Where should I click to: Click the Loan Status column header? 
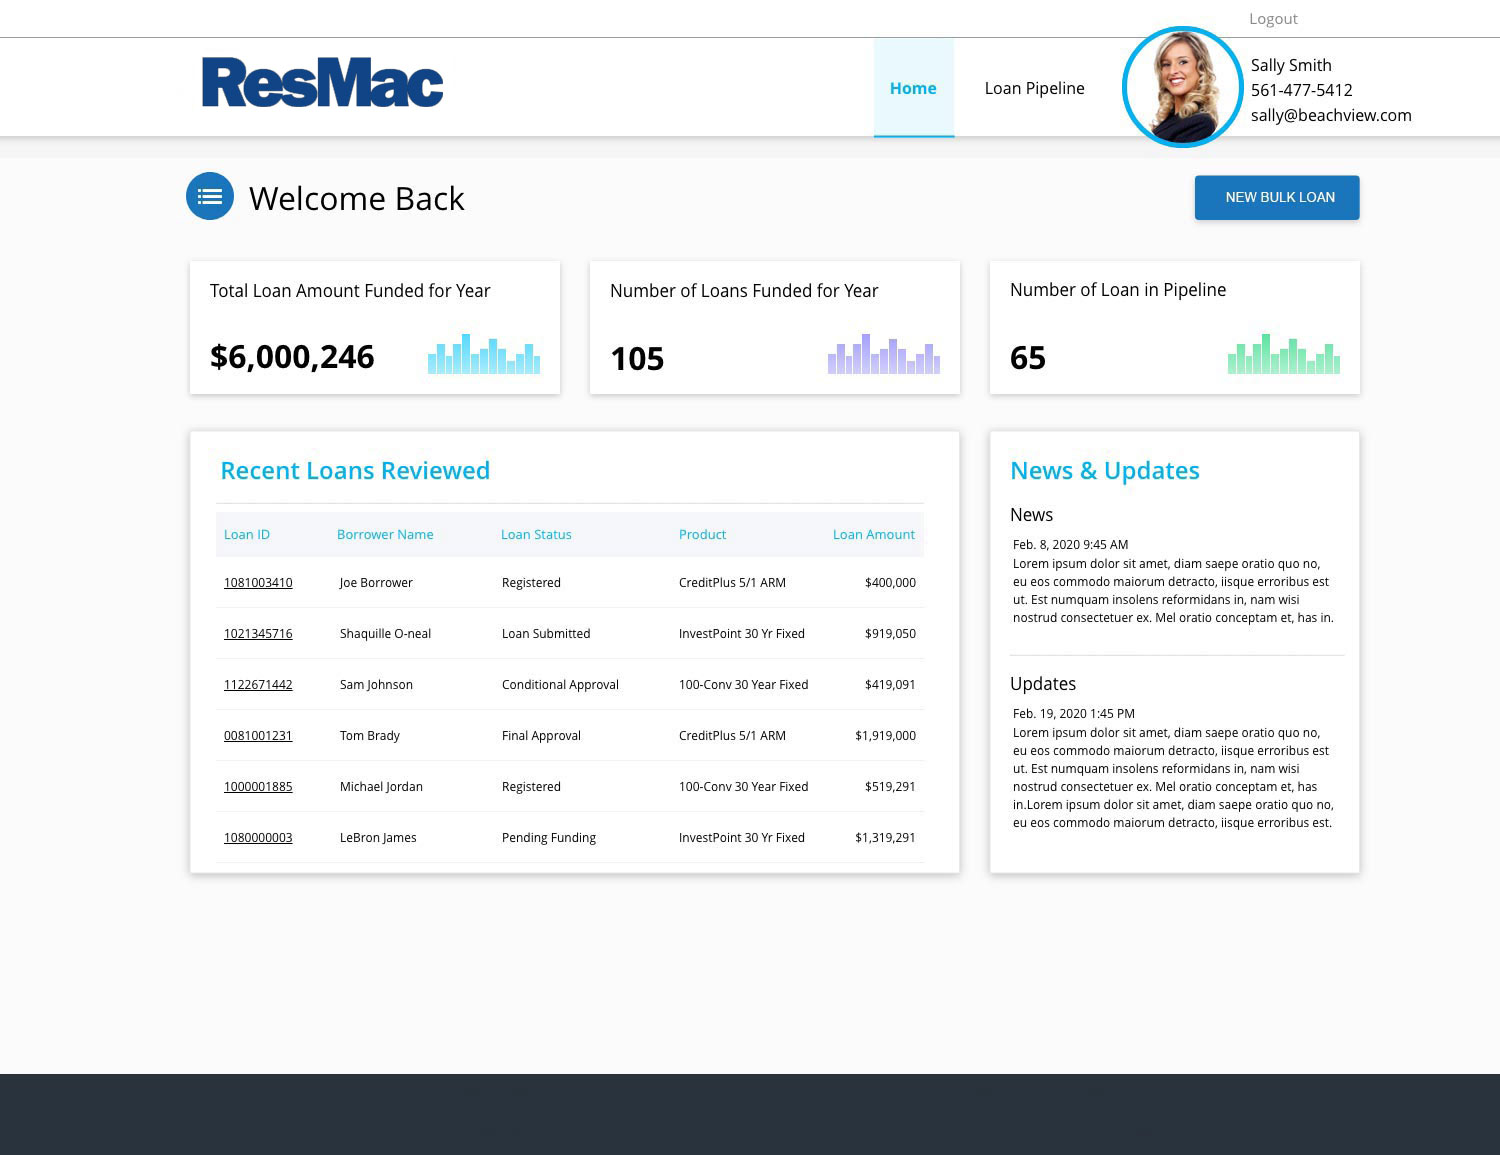536,535
